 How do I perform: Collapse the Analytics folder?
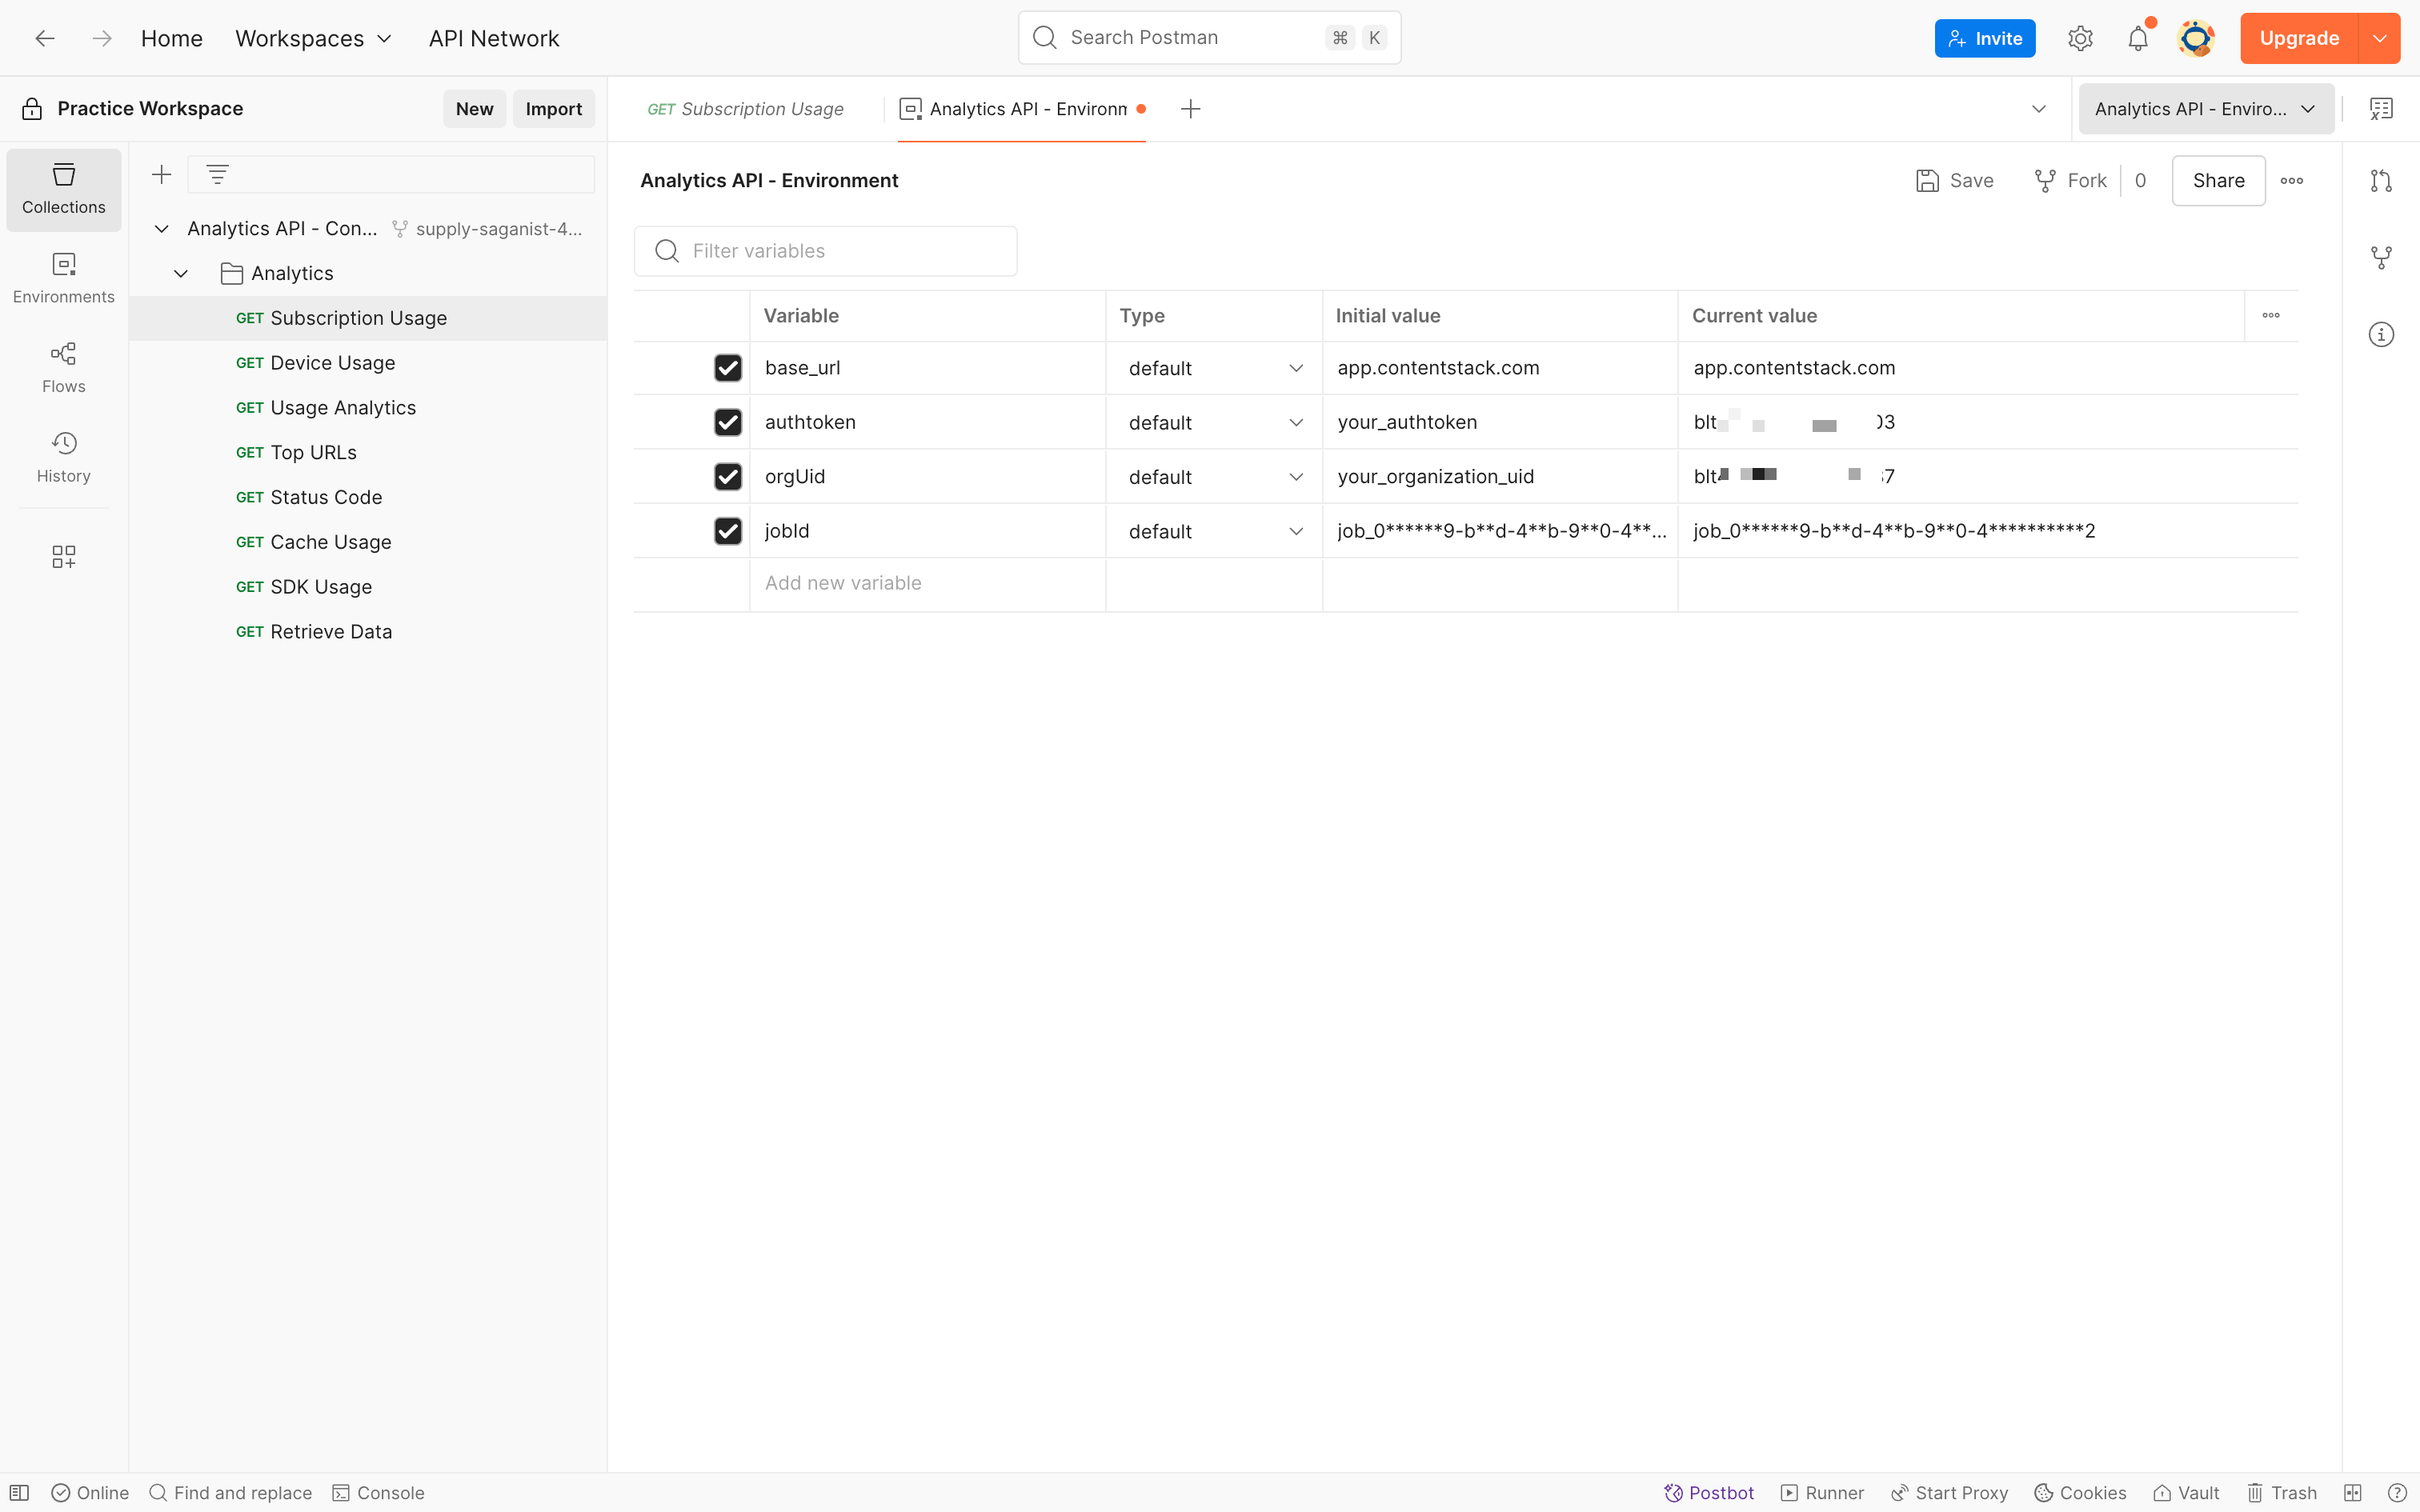(x=181, y=273)
